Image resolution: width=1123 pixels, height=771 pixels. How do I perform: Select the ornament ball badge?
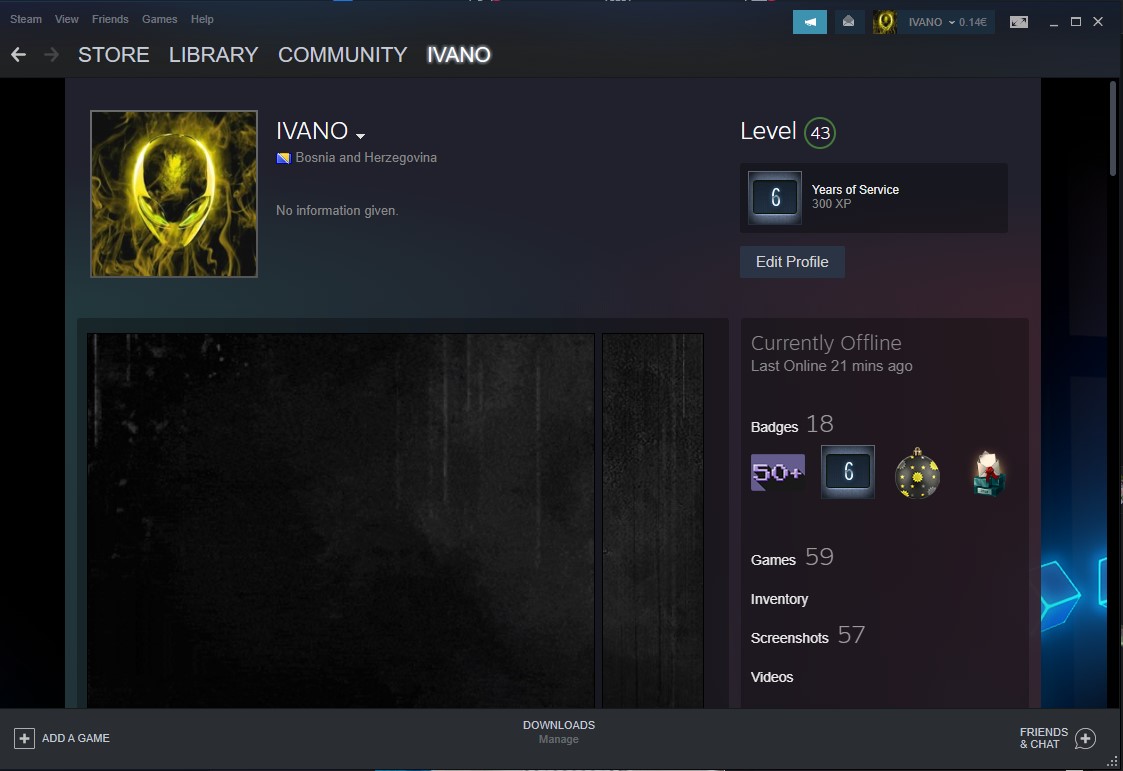tap(917, 472)
